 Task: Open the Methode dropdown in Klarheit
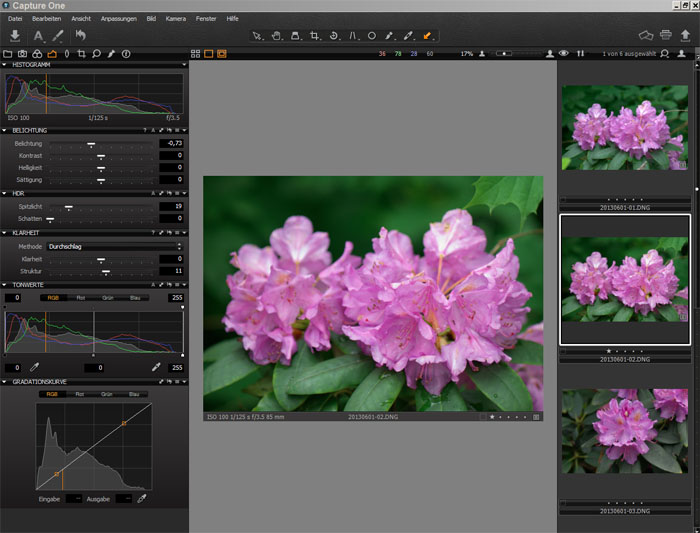click(x=114, y=245)
